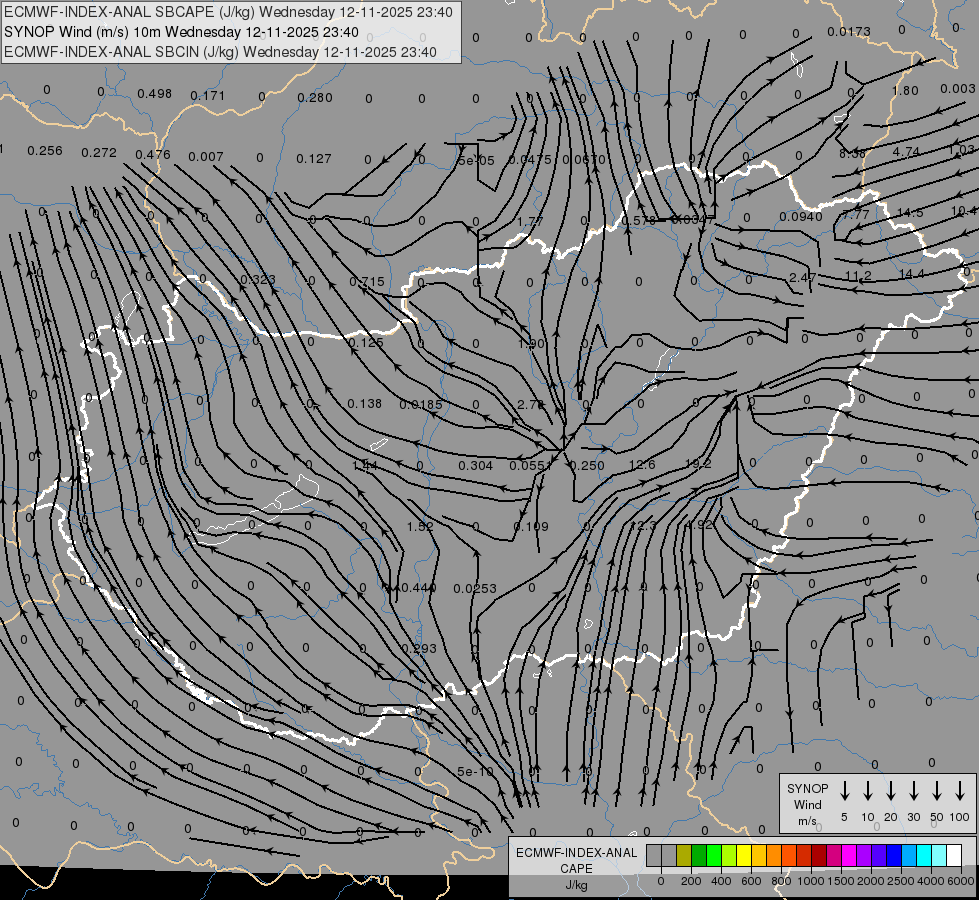Viewport: 979px width, 900px height.
Task: Click 'ECMWF-INDEX-ANAL' label in CAPE legend
Action: tap(576, 853)
